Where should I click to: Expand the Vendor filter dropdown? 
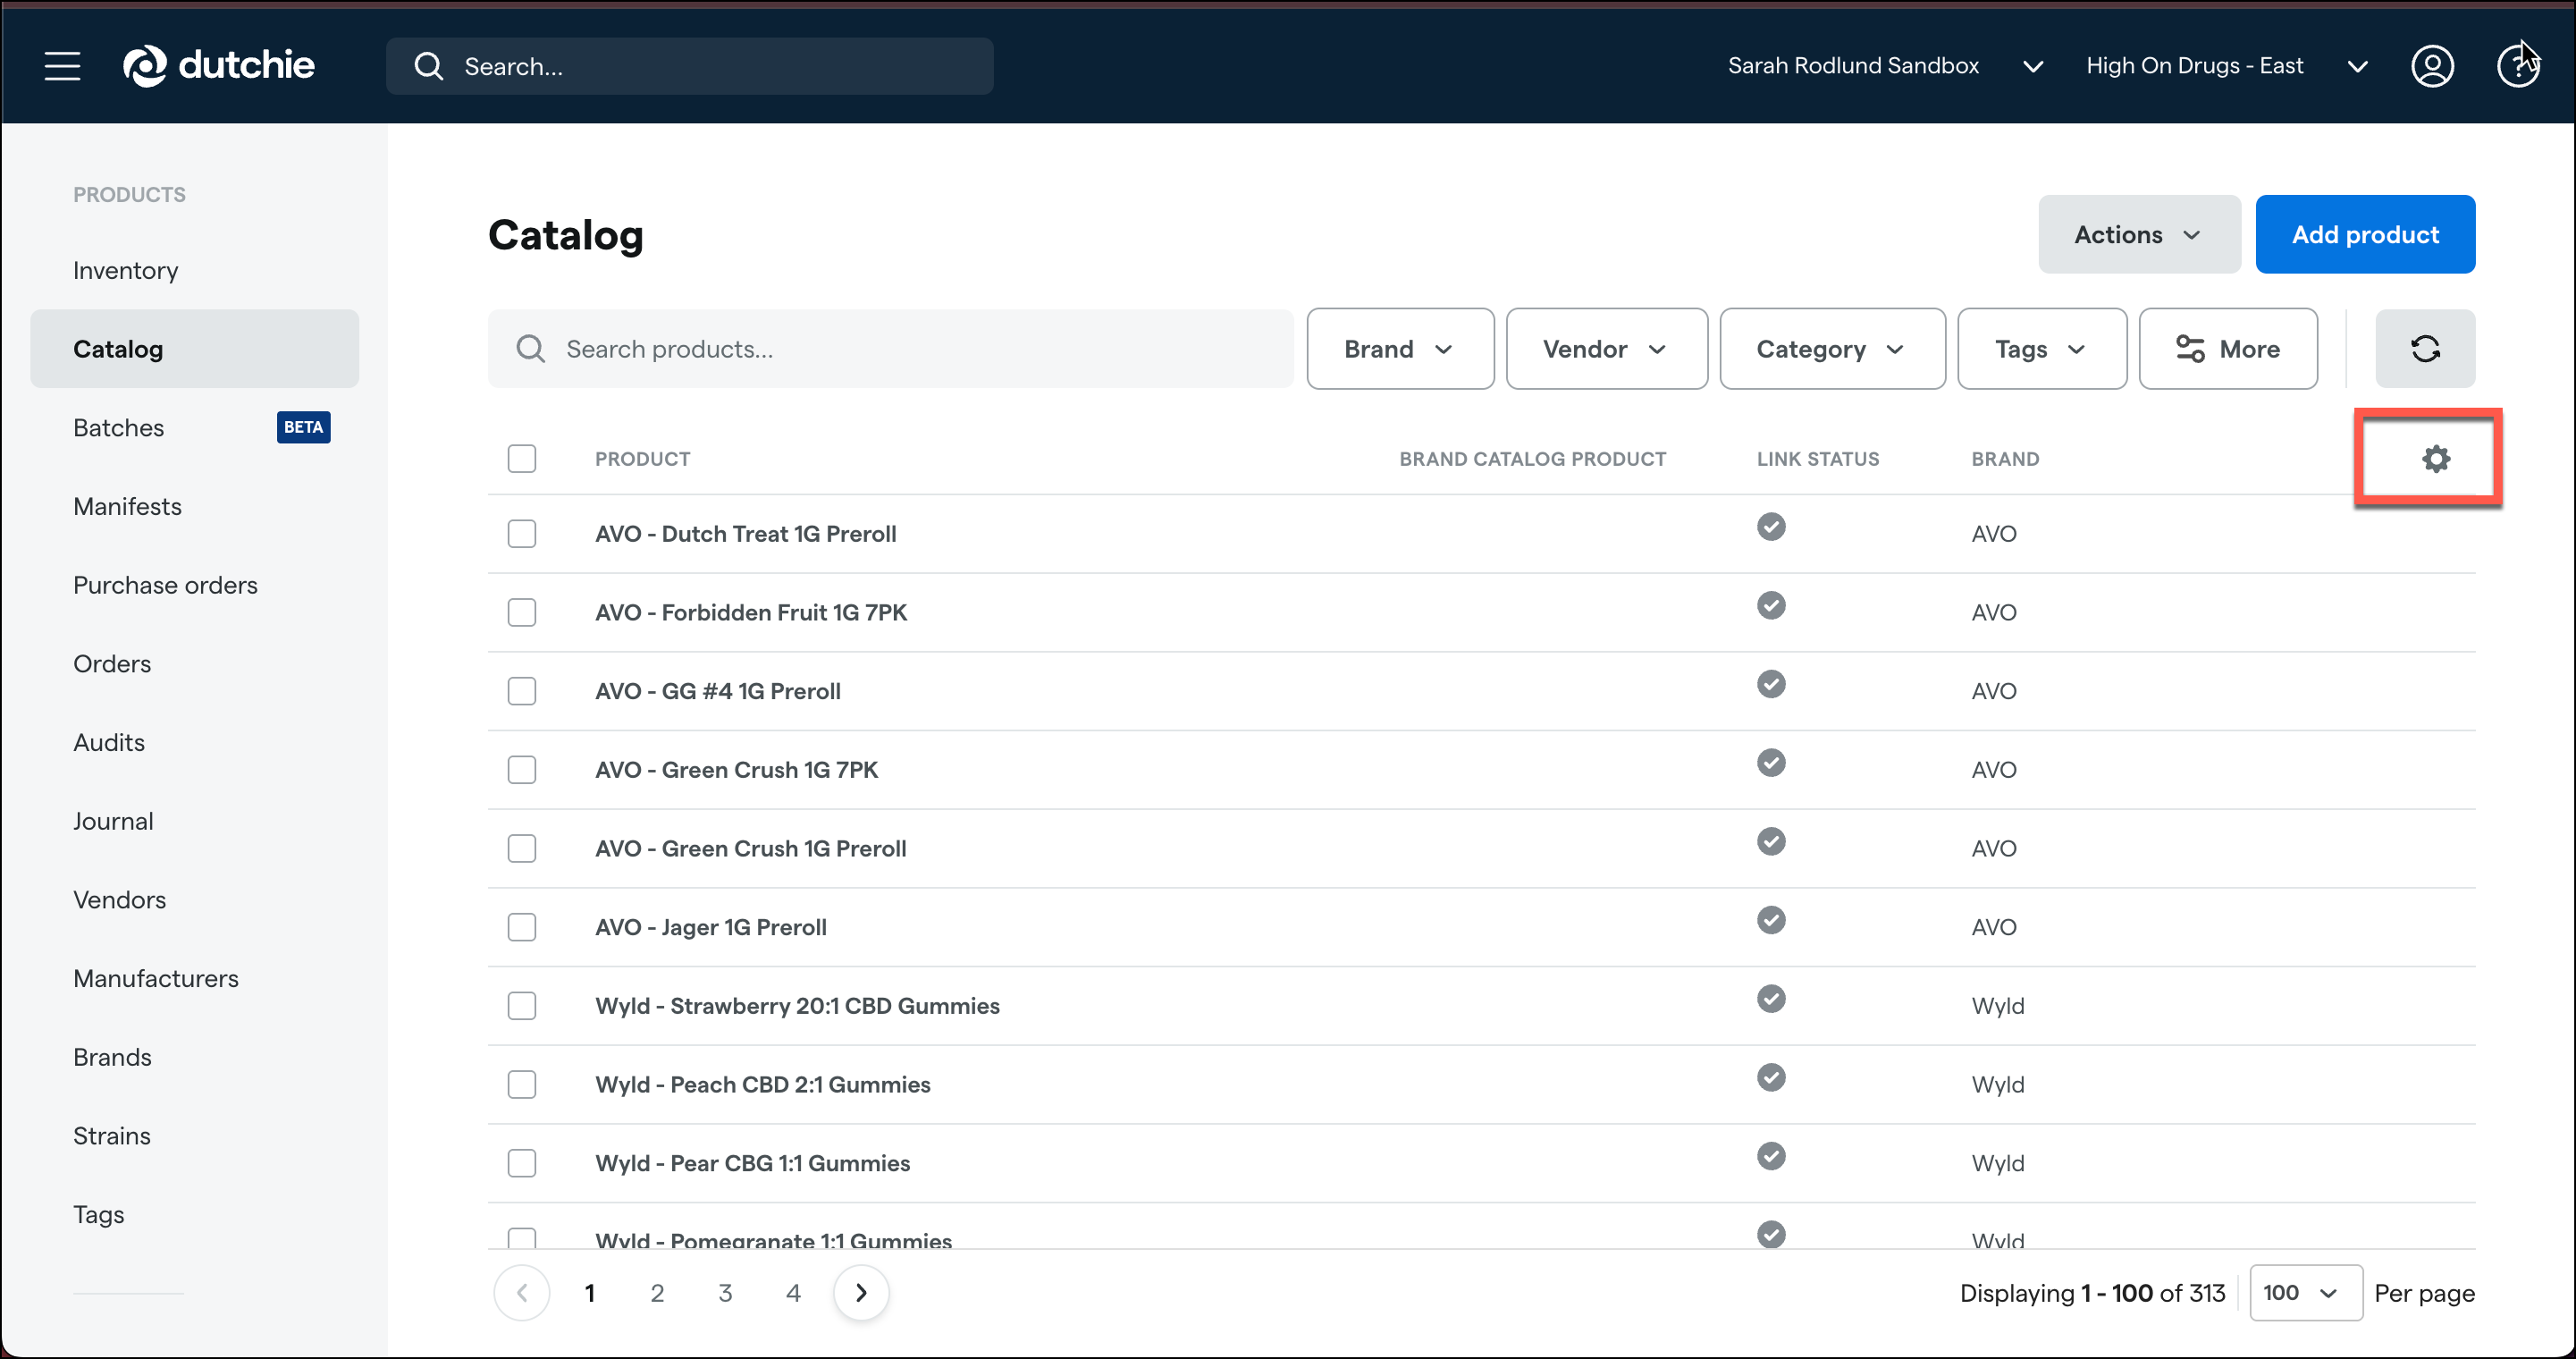tap(1606, 349)
